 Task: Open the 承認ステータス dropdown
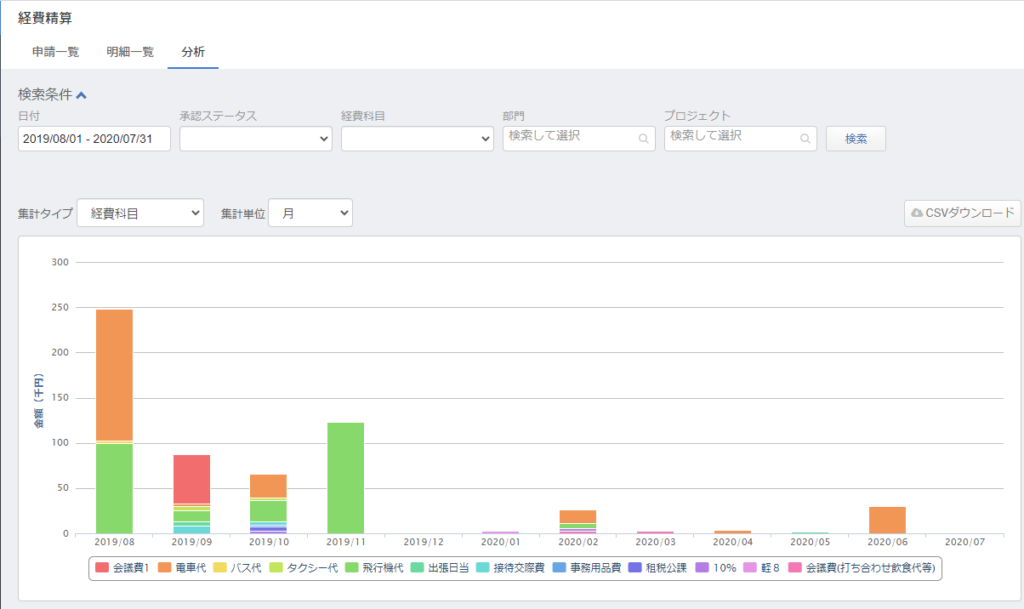pos(255,139)
